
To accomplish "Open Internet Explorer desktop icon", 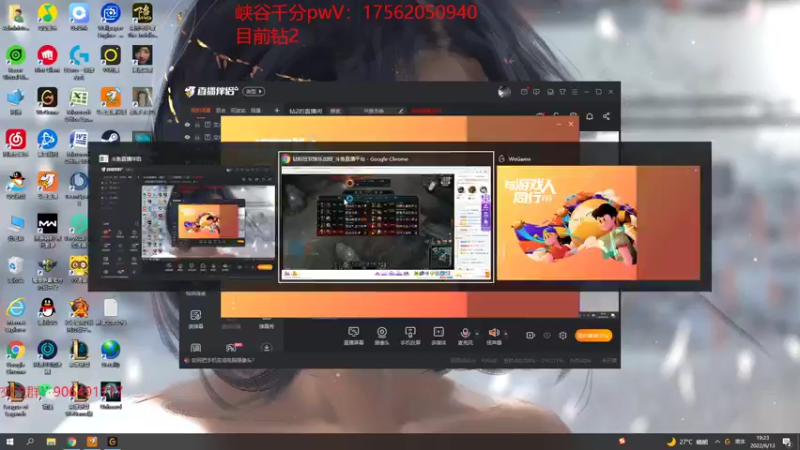I will 16,314.
